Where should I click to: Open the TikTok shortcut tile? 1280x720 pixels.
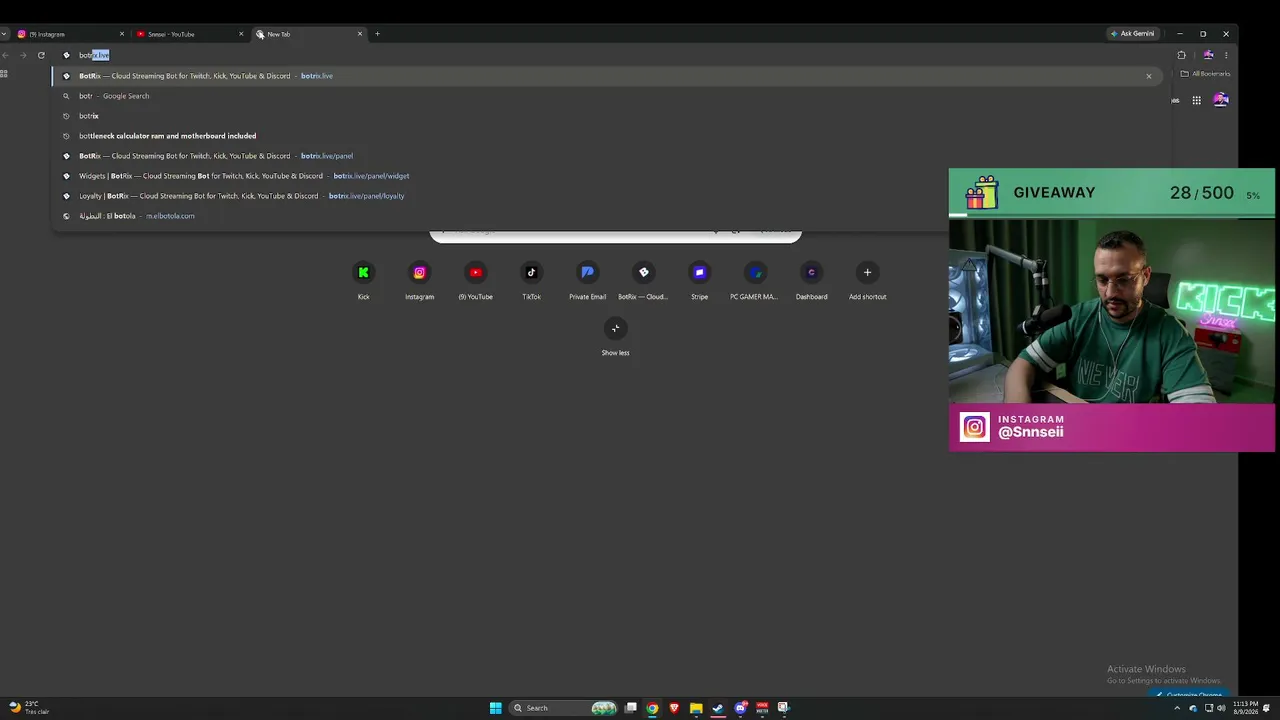tap(531, 280)
